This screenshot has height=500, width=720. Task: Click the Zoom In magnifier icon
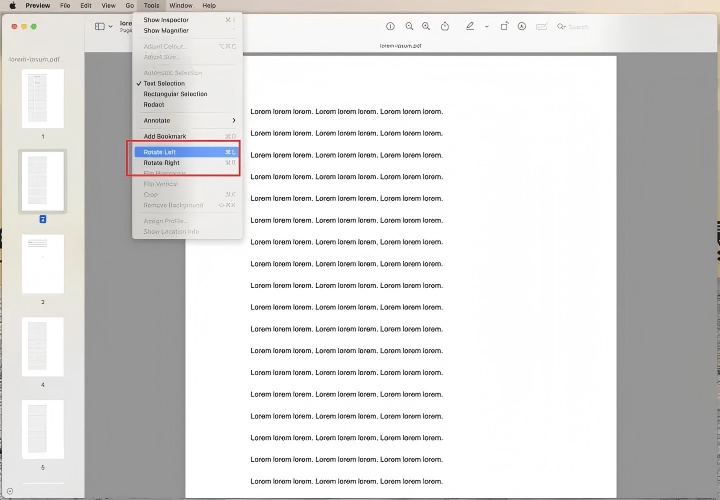(426, 27)
